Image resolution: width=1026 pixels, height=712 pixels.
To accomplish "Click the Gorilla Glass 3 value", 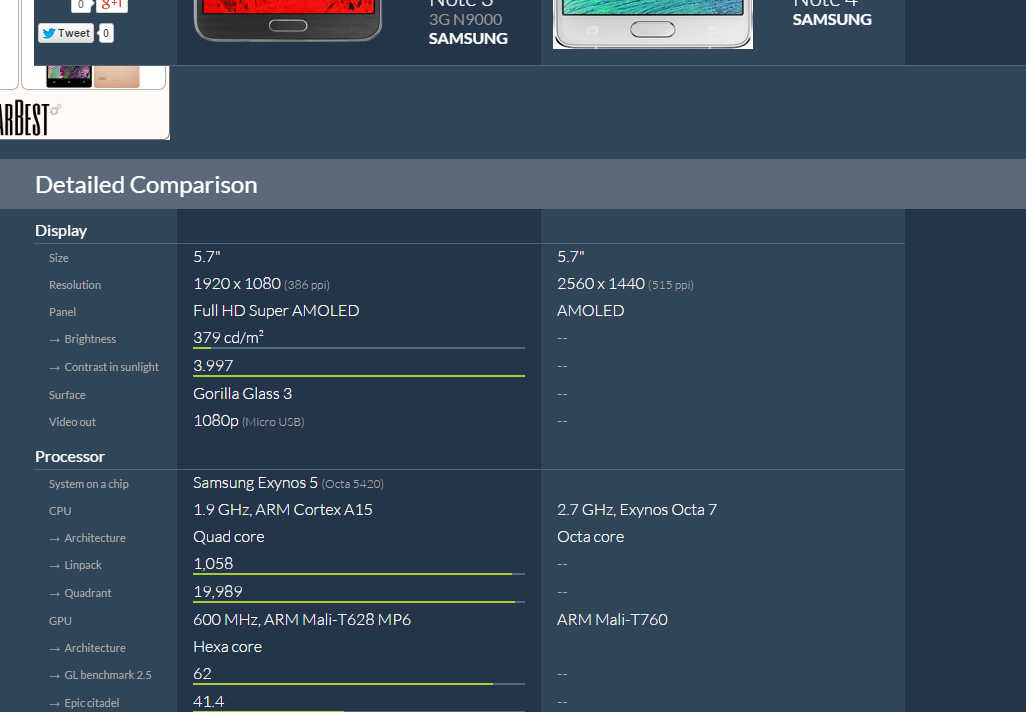I will pyautogui.click(x=243, y=393).
